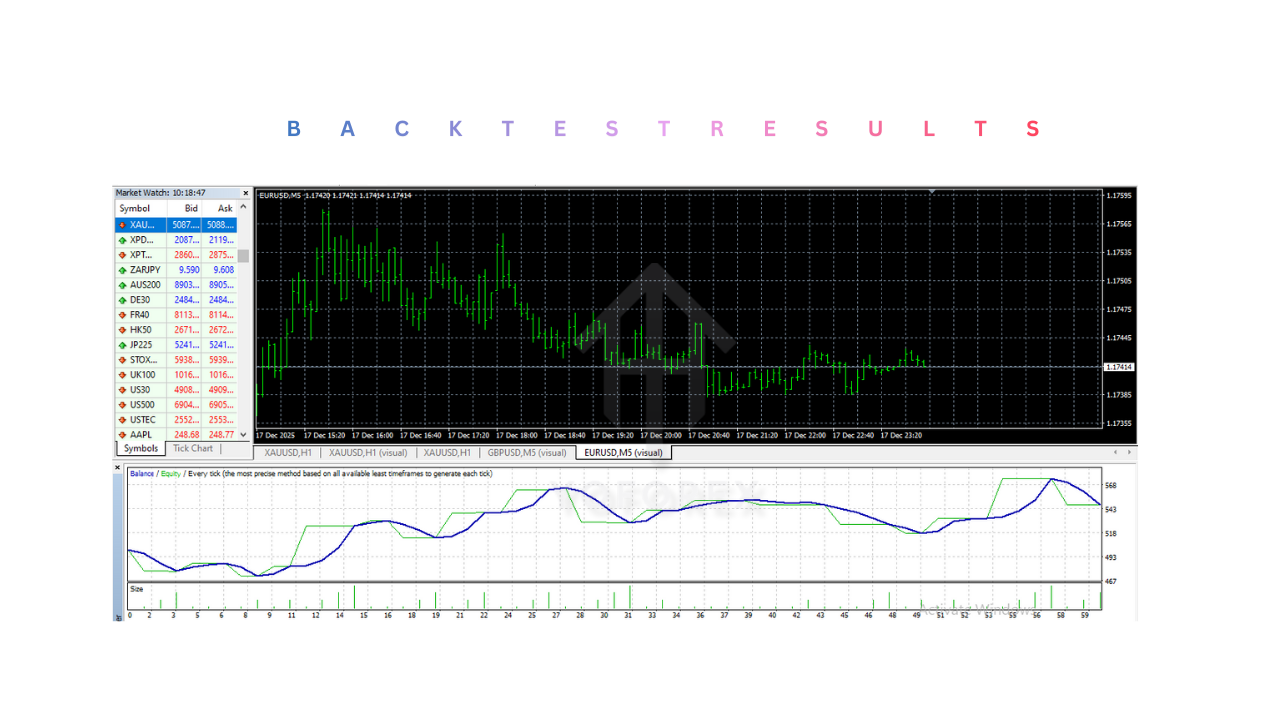The height and width of the screenshot is (720, 1280).
Task: Click the green up-arrow icon beside AUS200
Action: (122, 284)
